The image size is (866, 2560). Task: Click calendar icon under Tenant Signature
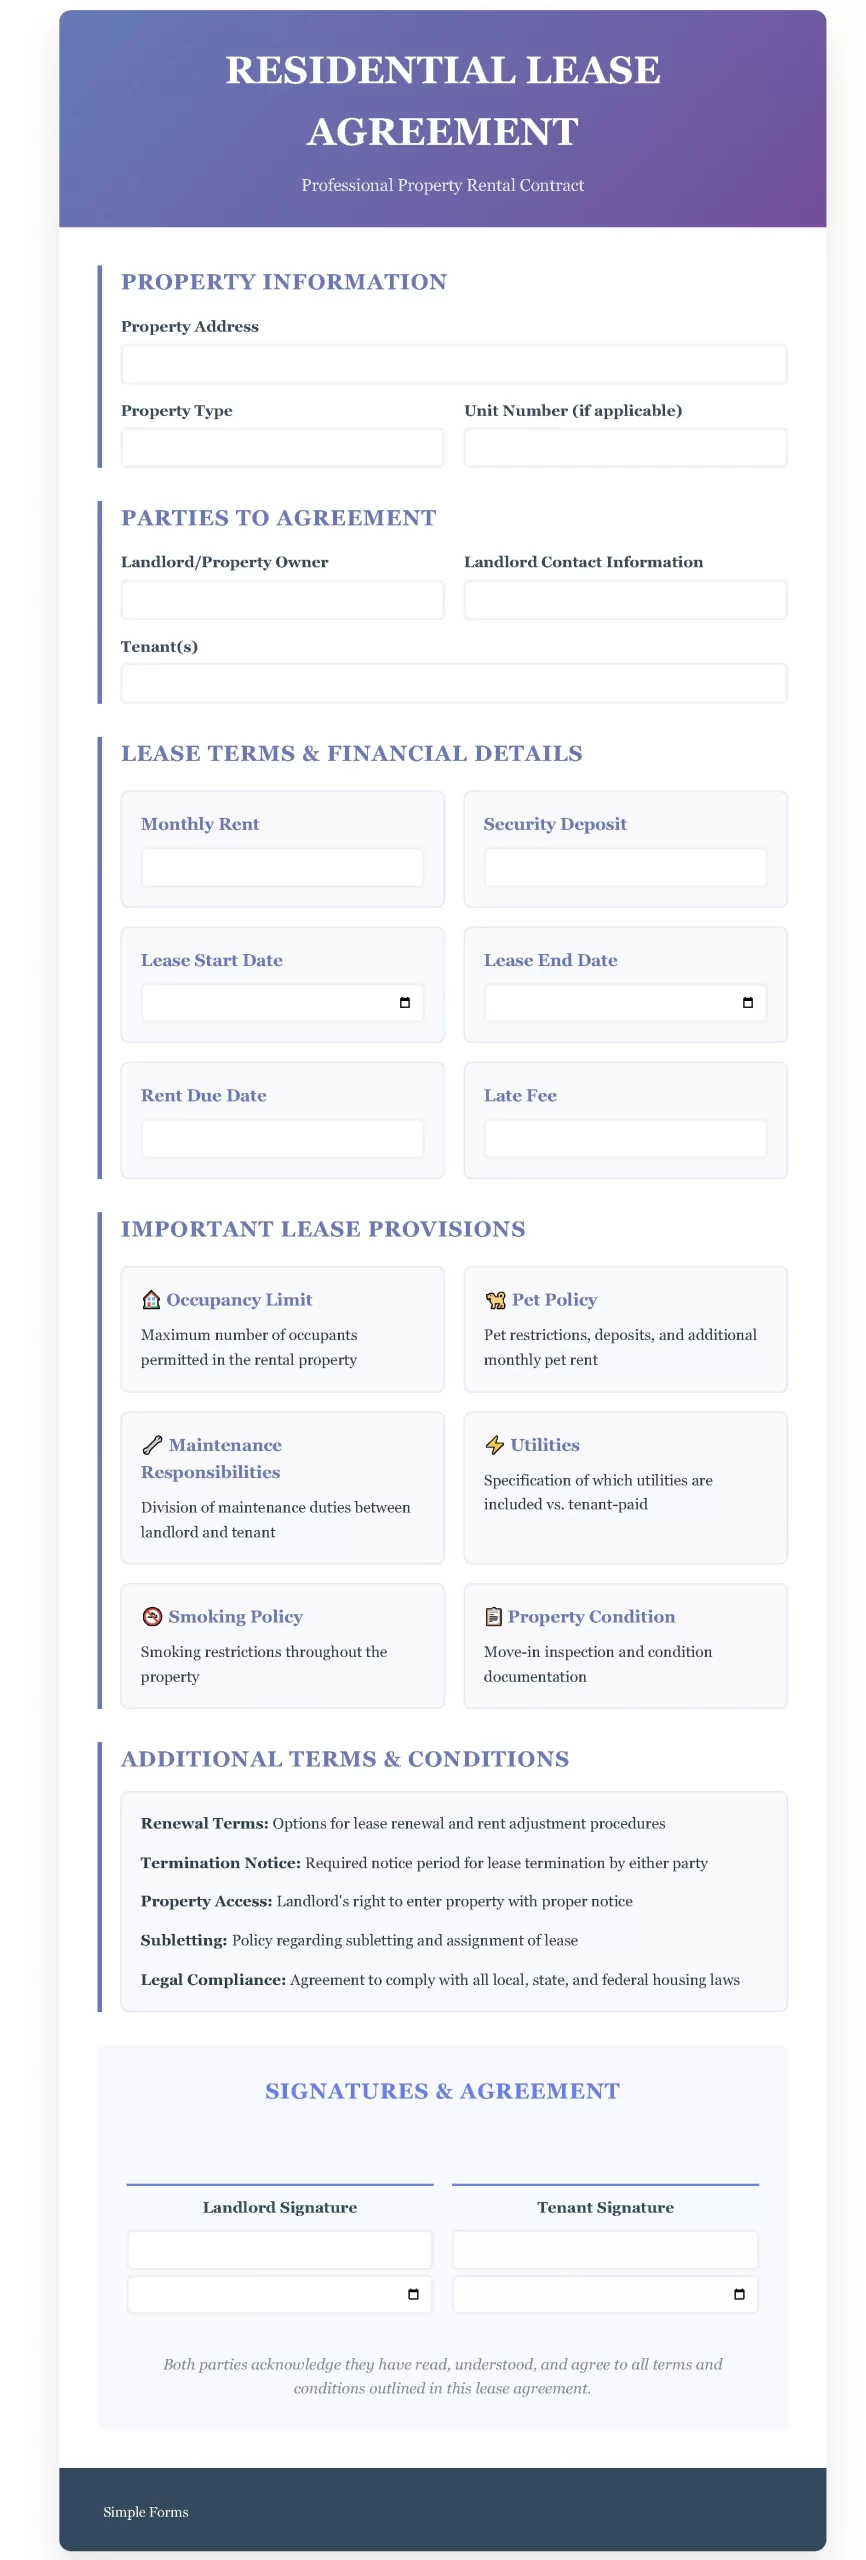click(739, 2294)
